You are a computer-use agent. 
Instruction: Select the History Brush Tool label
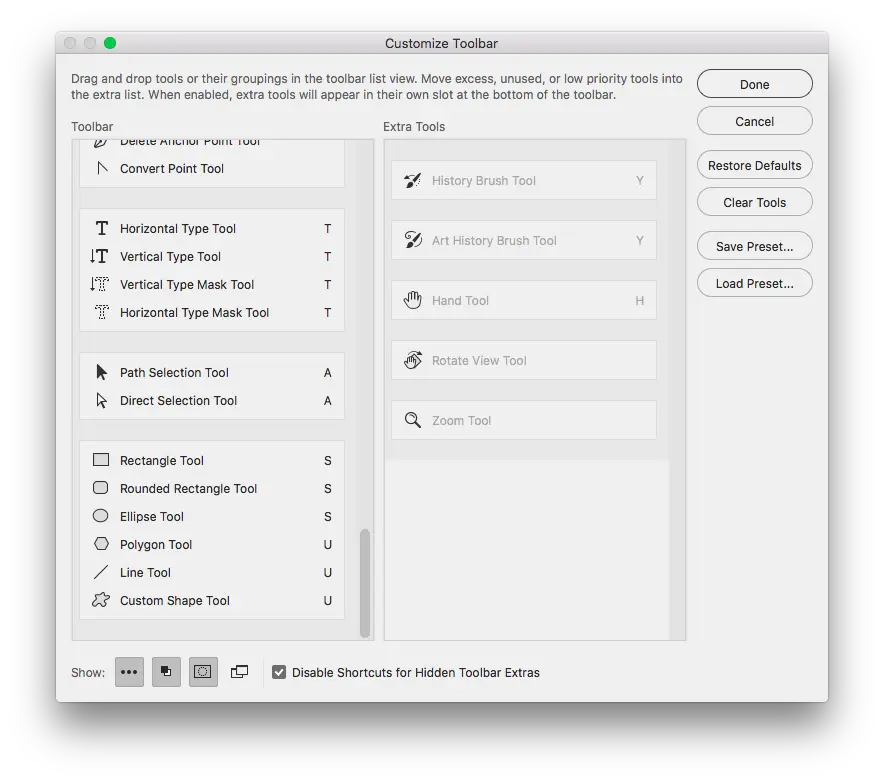coord(484,180)
